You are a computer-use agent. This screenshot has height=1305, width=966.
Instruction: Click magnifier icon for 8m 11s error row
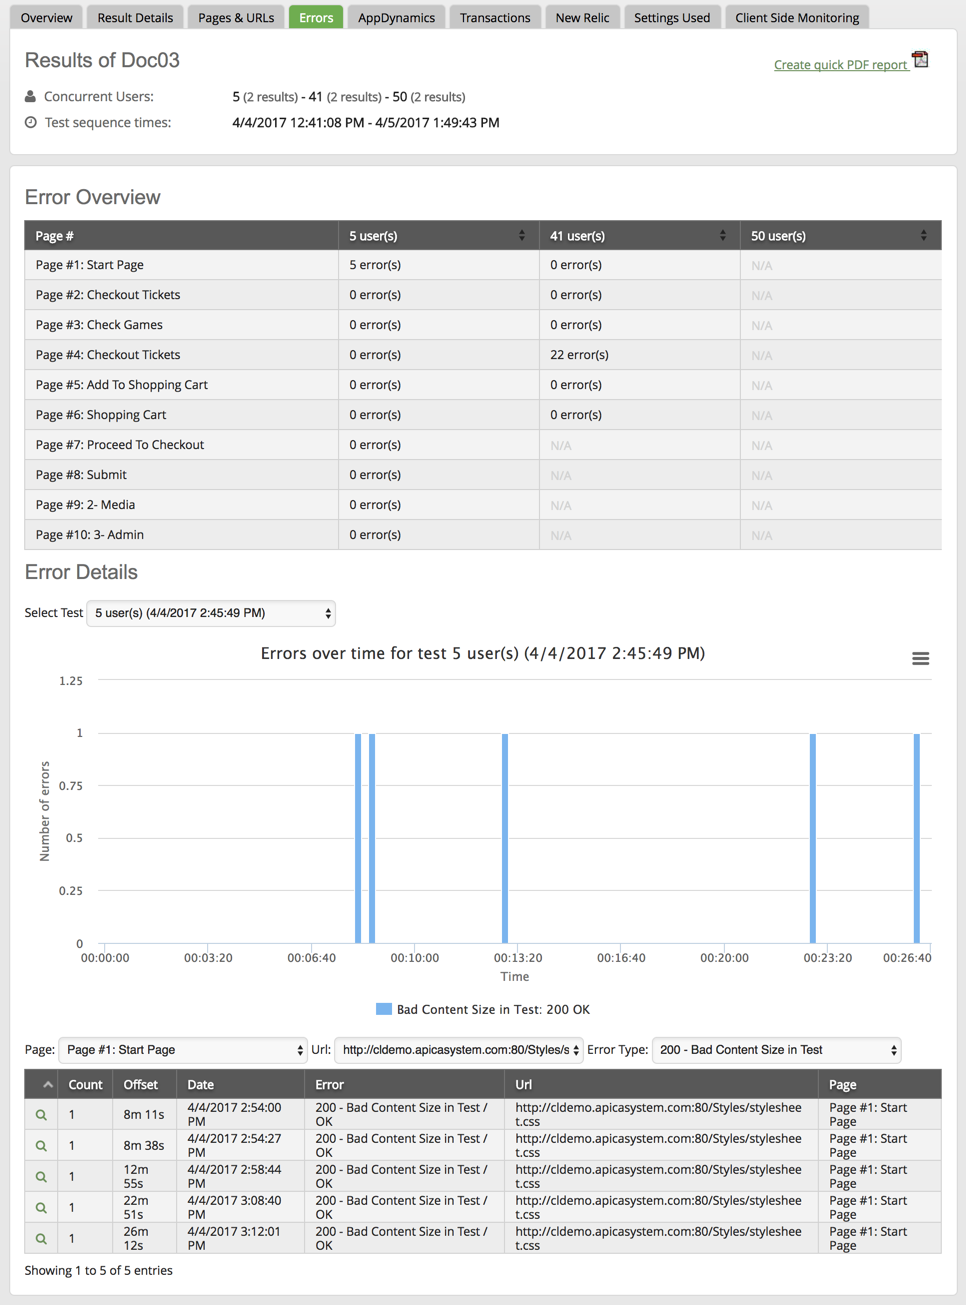click(41, 1115)
